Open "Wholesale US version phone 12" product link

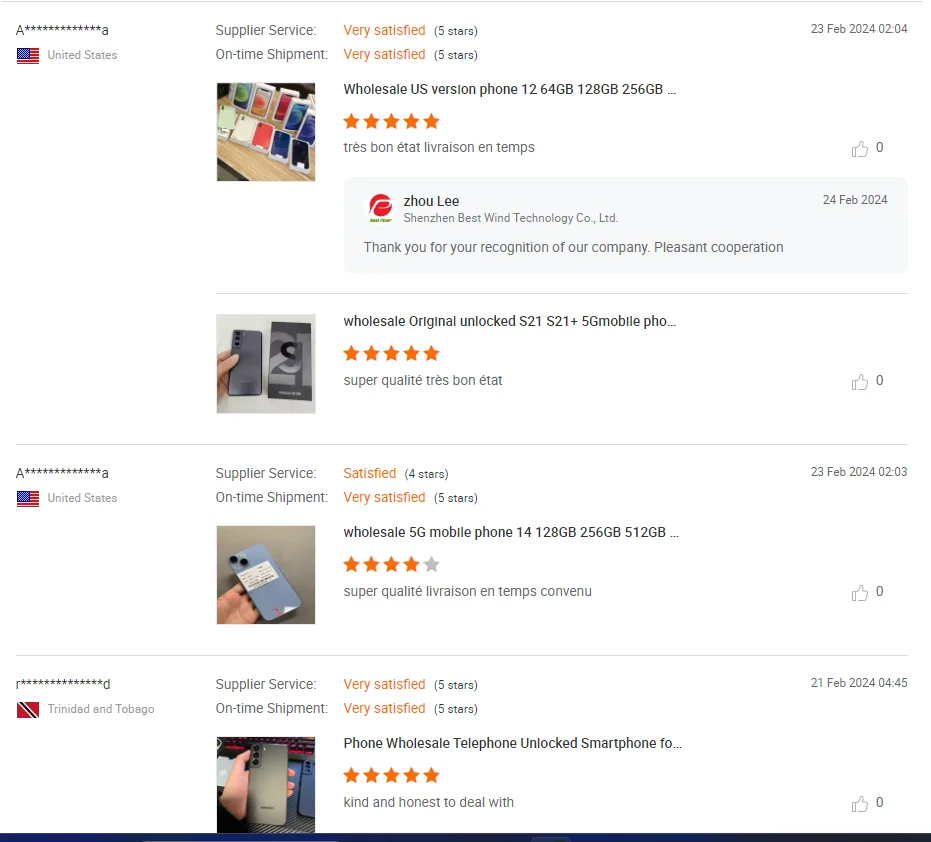click(509, 89)
